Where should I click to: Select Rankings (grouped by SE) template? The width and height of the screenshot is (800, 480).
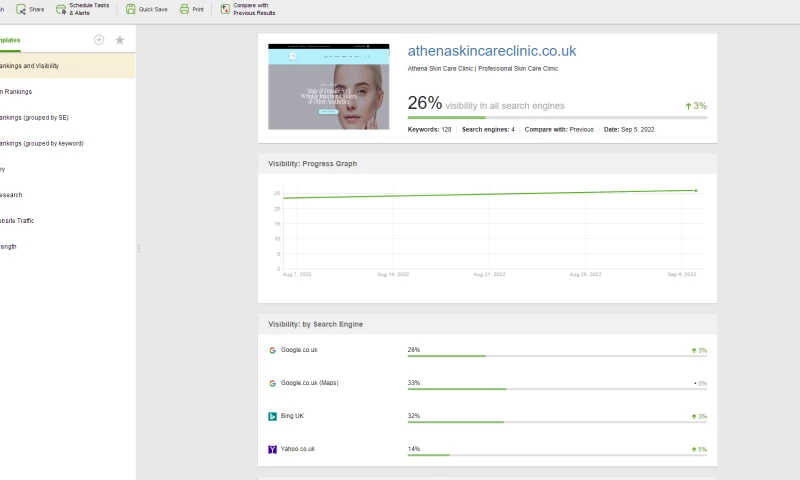click(x=34, y=118)
